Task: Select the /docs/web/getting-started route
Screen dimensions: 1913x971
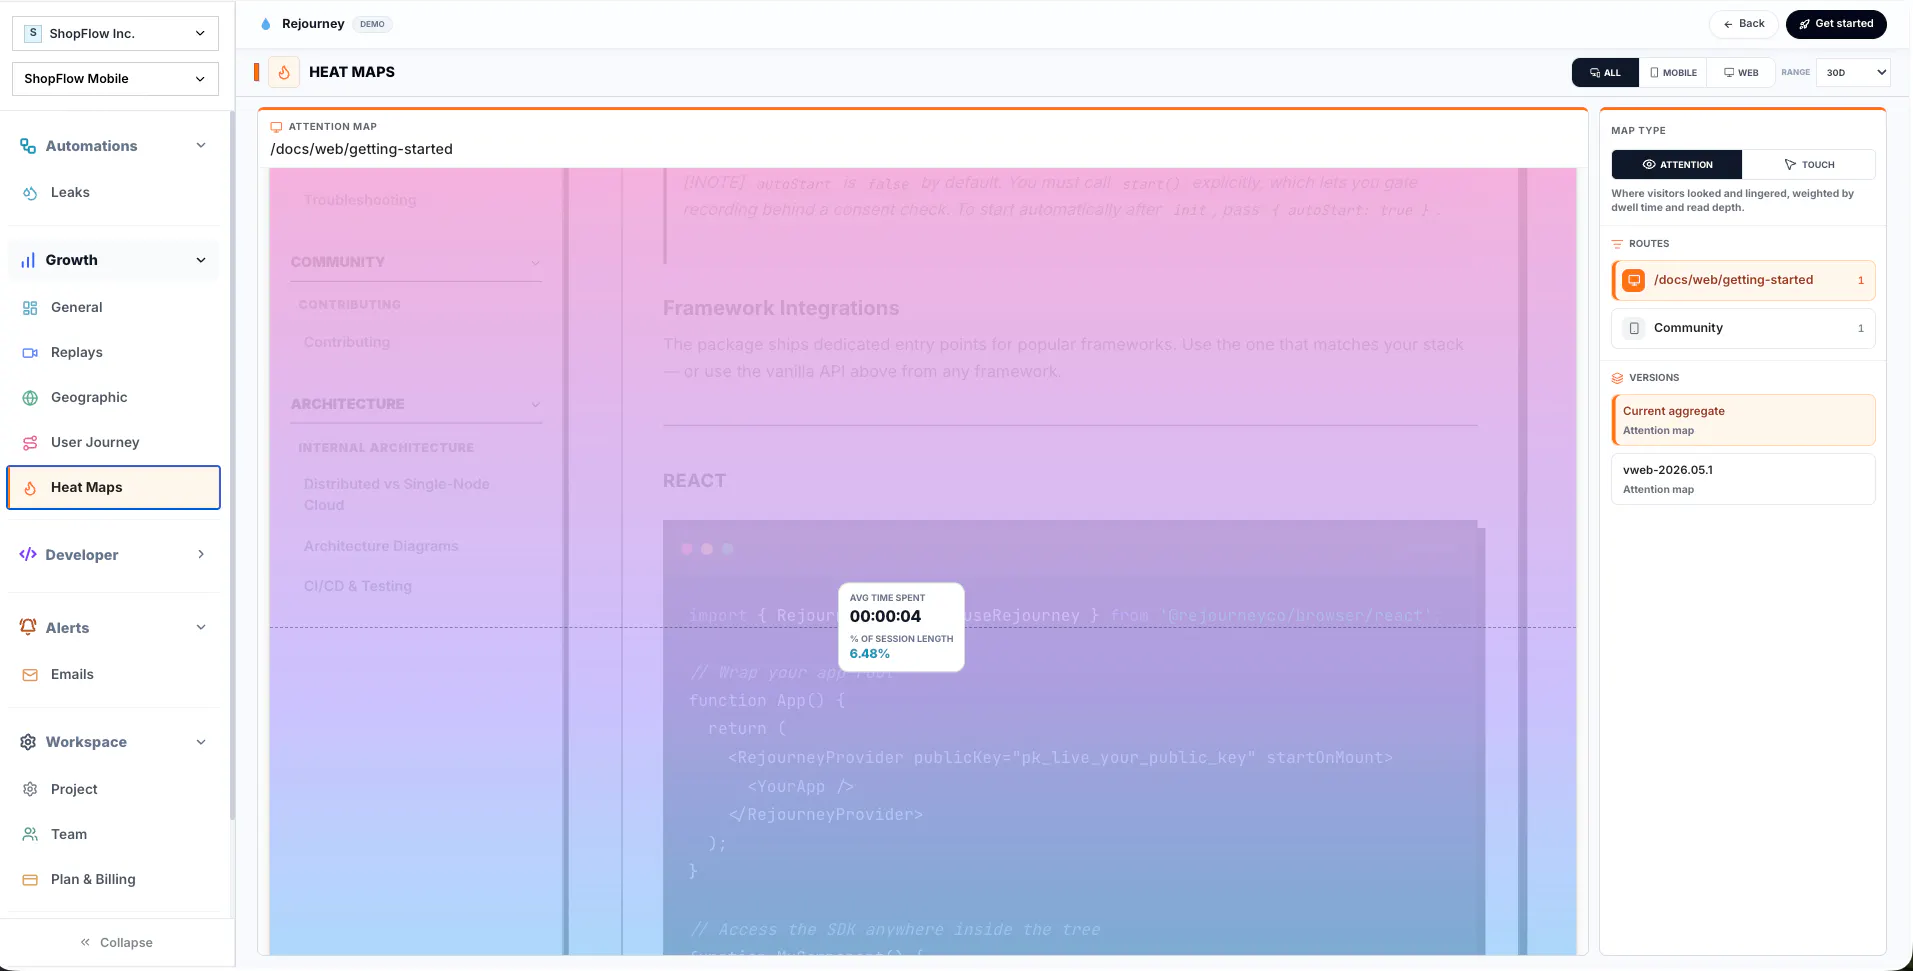Action: 1743,280
